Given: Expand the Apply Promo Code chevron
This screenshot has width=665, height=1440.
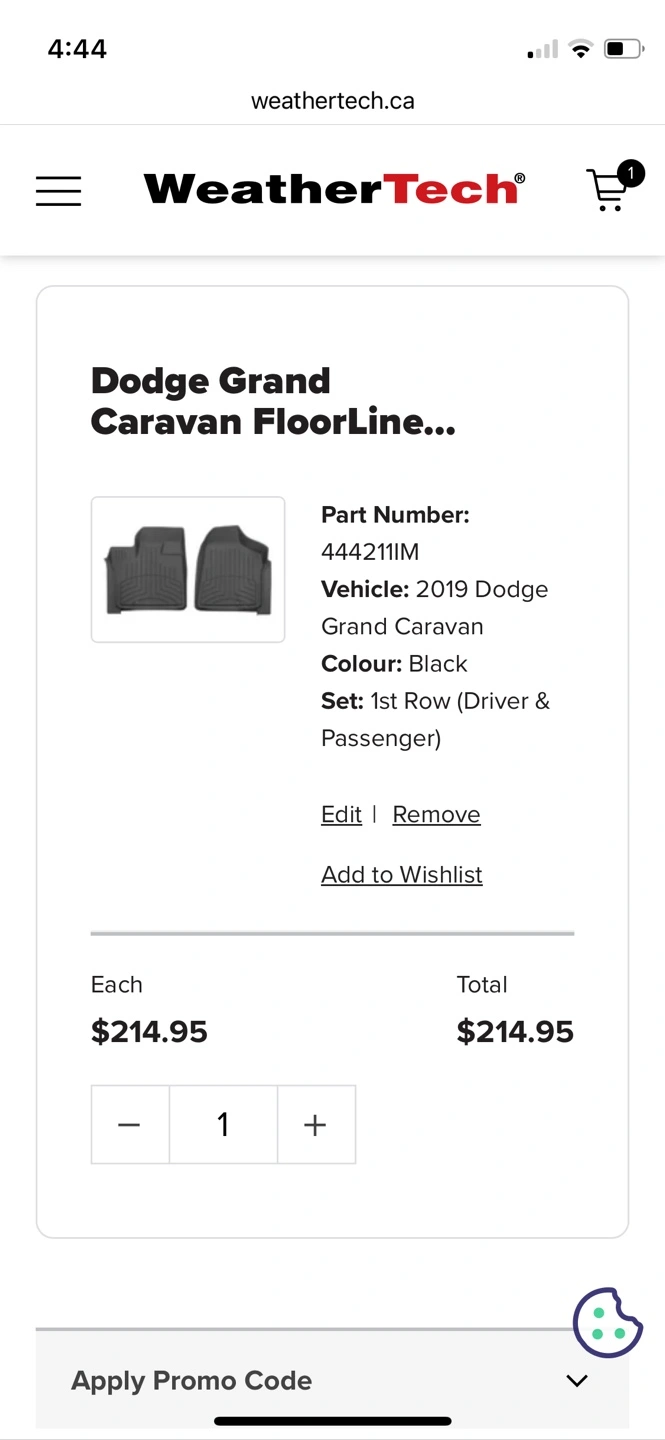Looking at the screenshot, I should pyautogui.click(x=577, y=1381).
